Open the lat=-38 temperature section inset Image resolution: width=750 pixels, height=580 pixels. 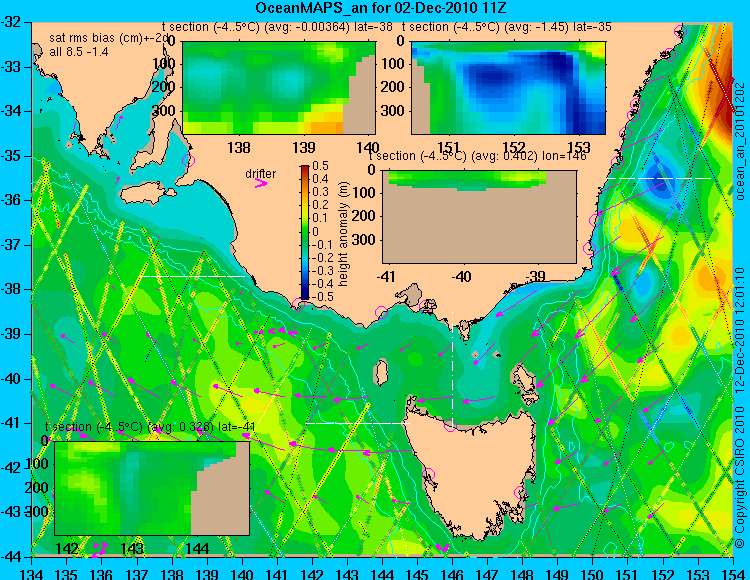(279, 88)
